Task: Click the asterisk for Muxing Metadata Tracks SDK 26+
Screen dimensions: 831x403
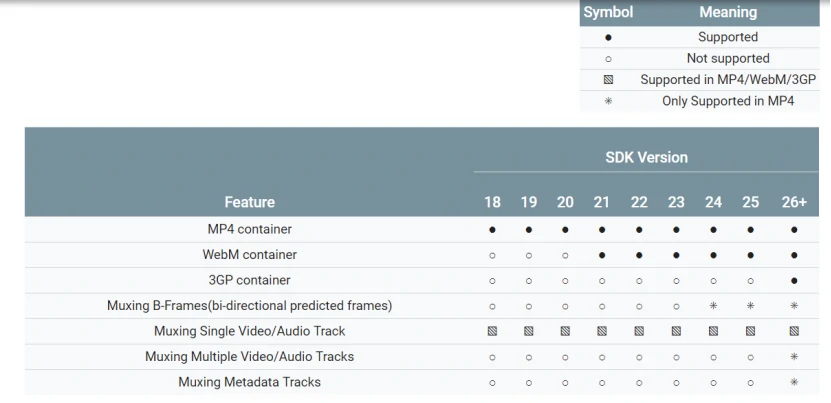Action: pyautogui.click(x=794, y=382)
